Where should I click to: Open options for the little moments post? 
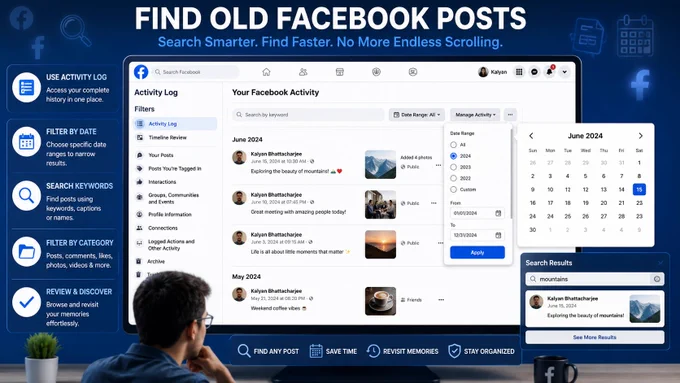441,243
